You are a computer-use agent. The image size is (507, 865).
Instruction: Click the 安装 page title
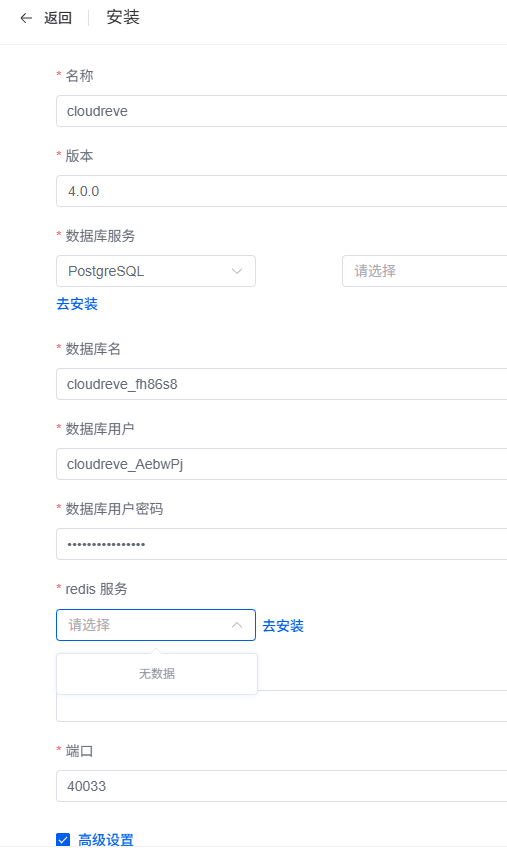(x=123, y=17)
